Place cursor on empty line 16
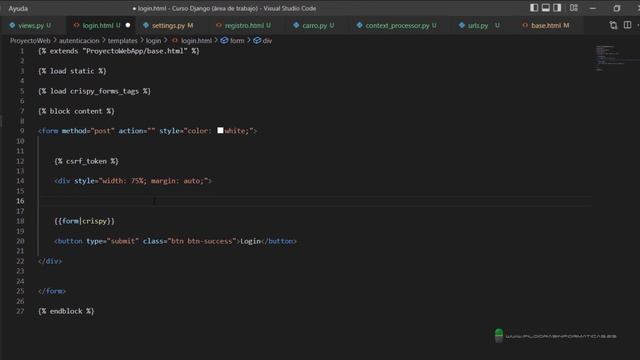 click(314, 201)
